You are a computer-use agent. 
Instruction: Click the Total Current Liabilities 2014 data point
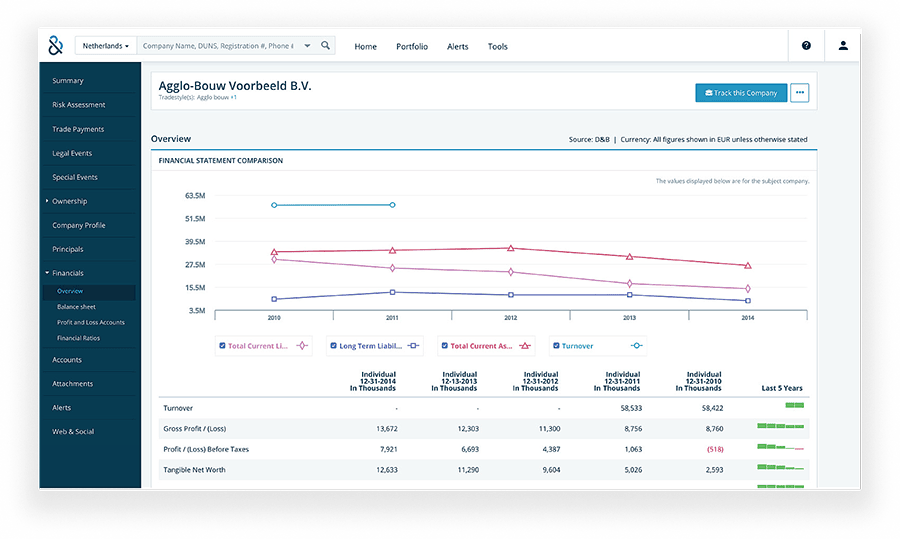point(748,289)
